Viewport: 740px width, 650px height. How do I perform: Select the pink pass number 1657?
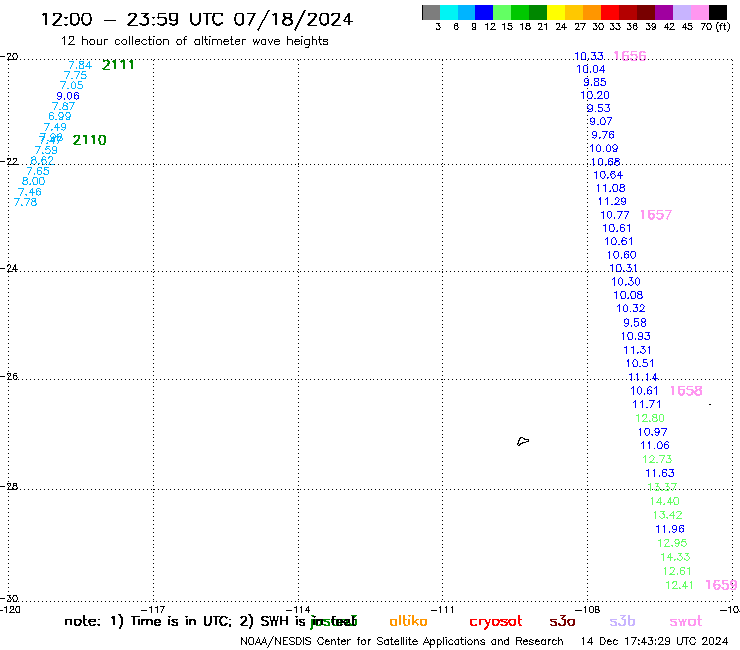(x=656, y=215)
